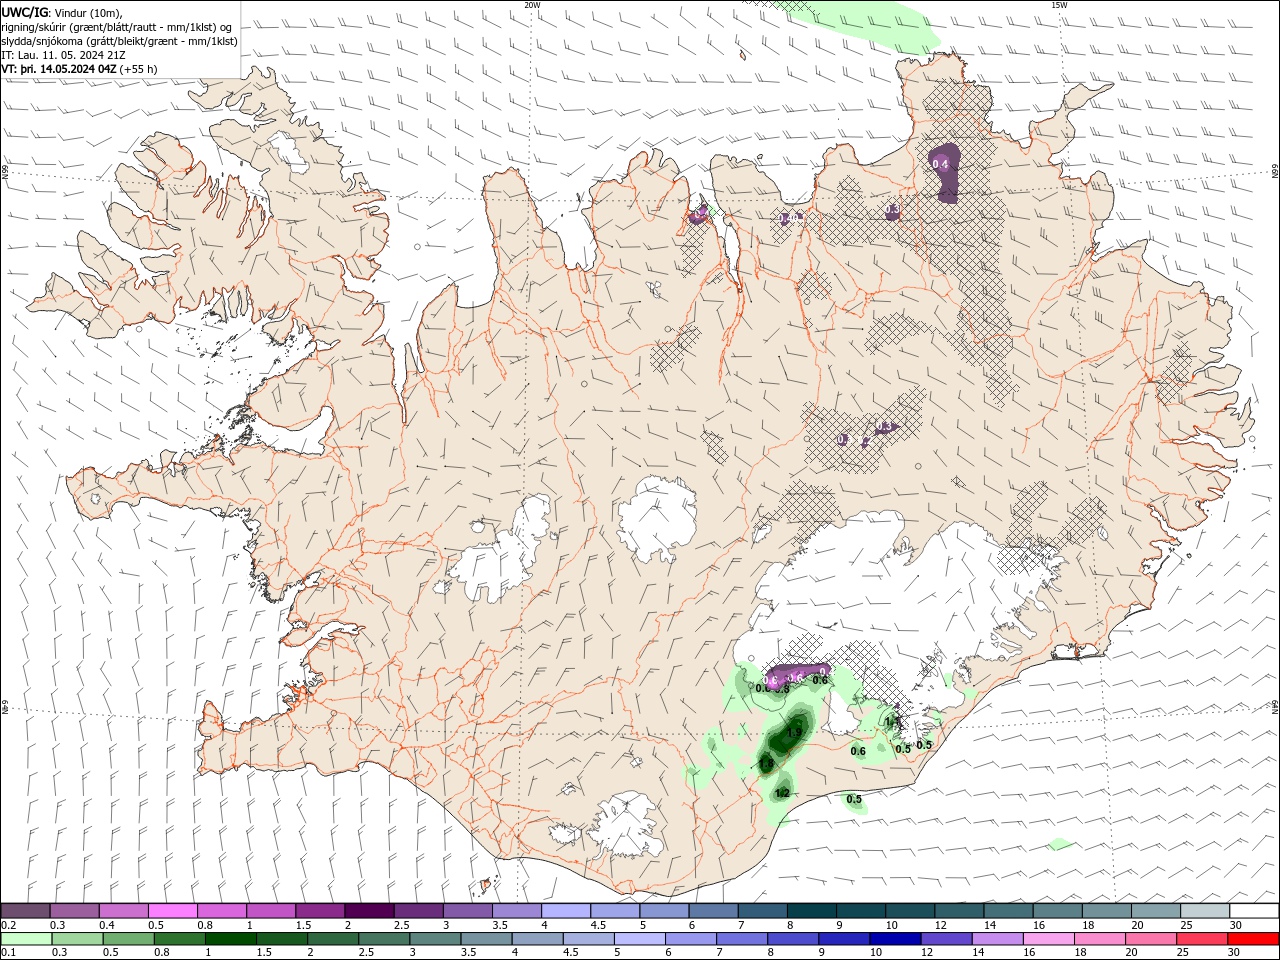The image size is (1280, 960).
Task: Select the 'IT: Lau. 11. 05. 2024 21Z' line
Action: tap(63, 55)
